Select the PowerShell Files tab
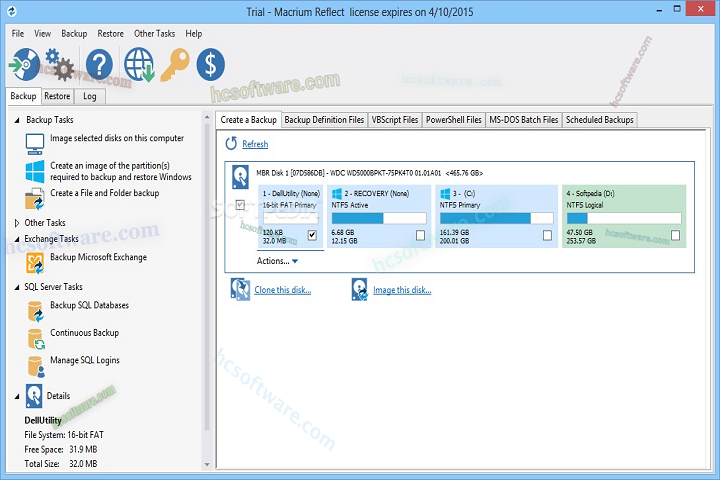This screenshot has width=720, height=480. 454,120
